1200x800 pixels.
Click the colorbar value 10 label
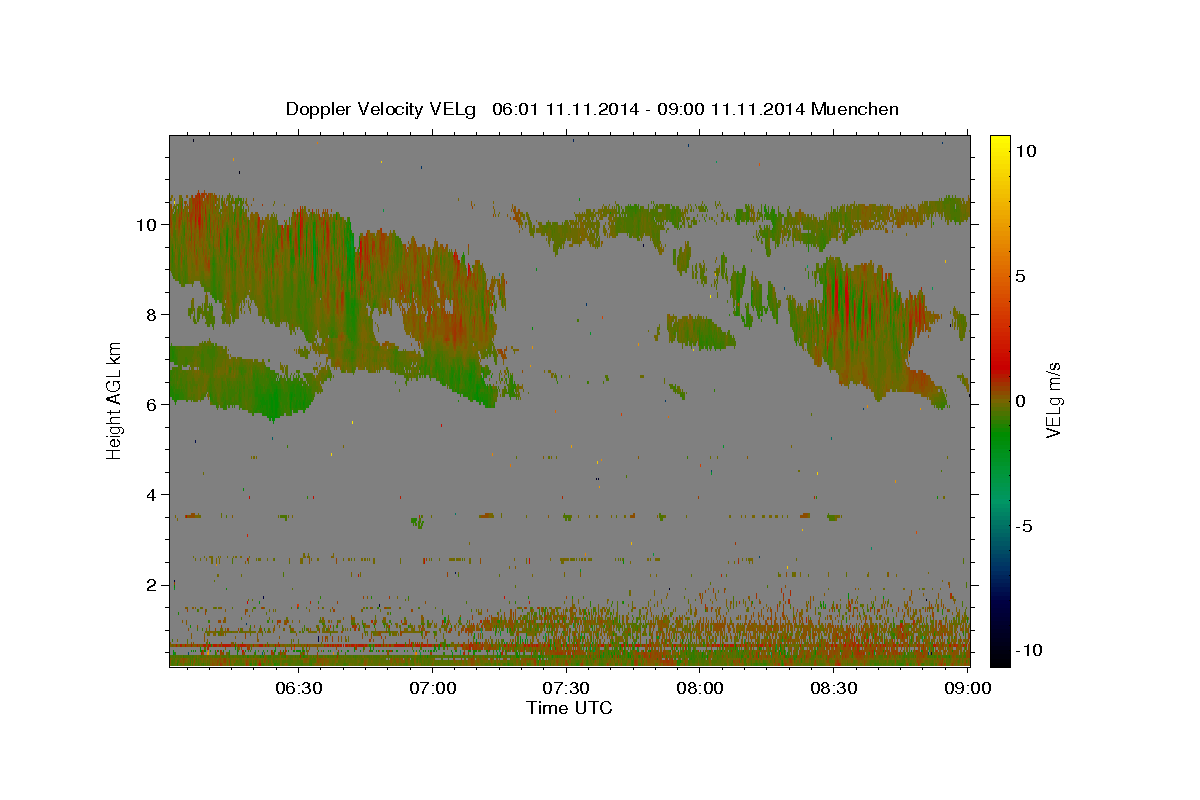pos(1026,150)
